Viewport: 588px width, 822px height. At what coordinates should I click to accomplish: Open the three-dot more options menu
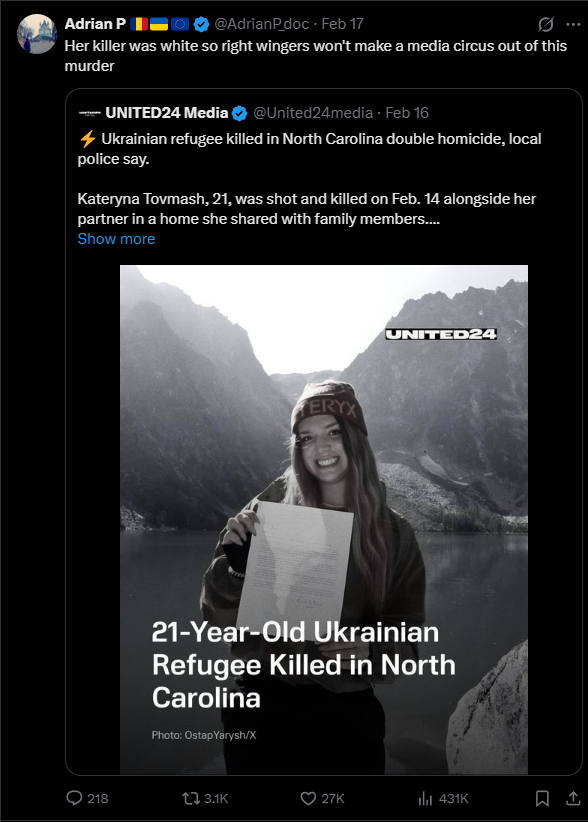pyautogui.click(x=573, y=24)
